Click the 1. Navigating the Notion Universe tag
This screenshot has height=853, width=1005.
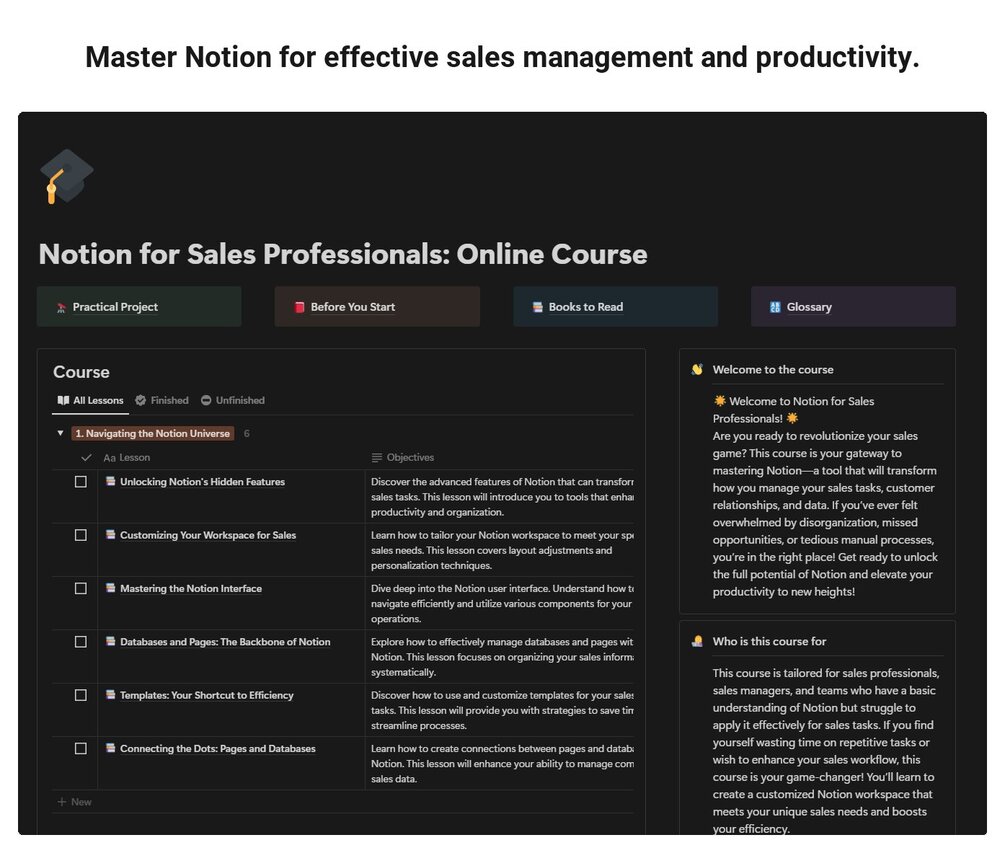[x=153, y=434]
